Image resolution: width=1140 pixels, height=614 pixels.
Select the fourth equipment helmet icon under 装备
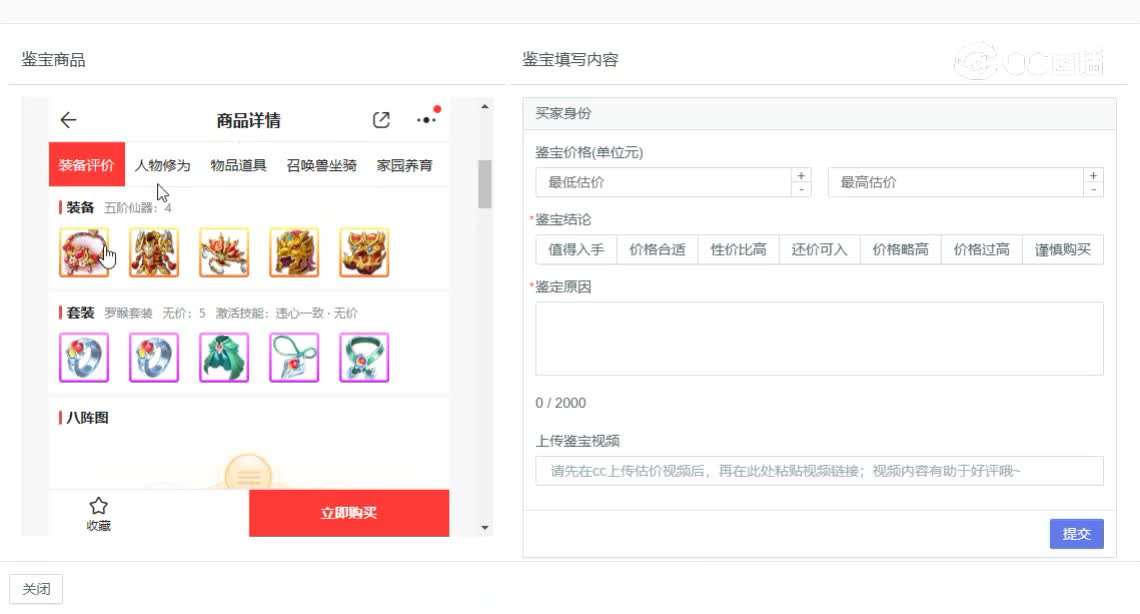tap(294, 252)
